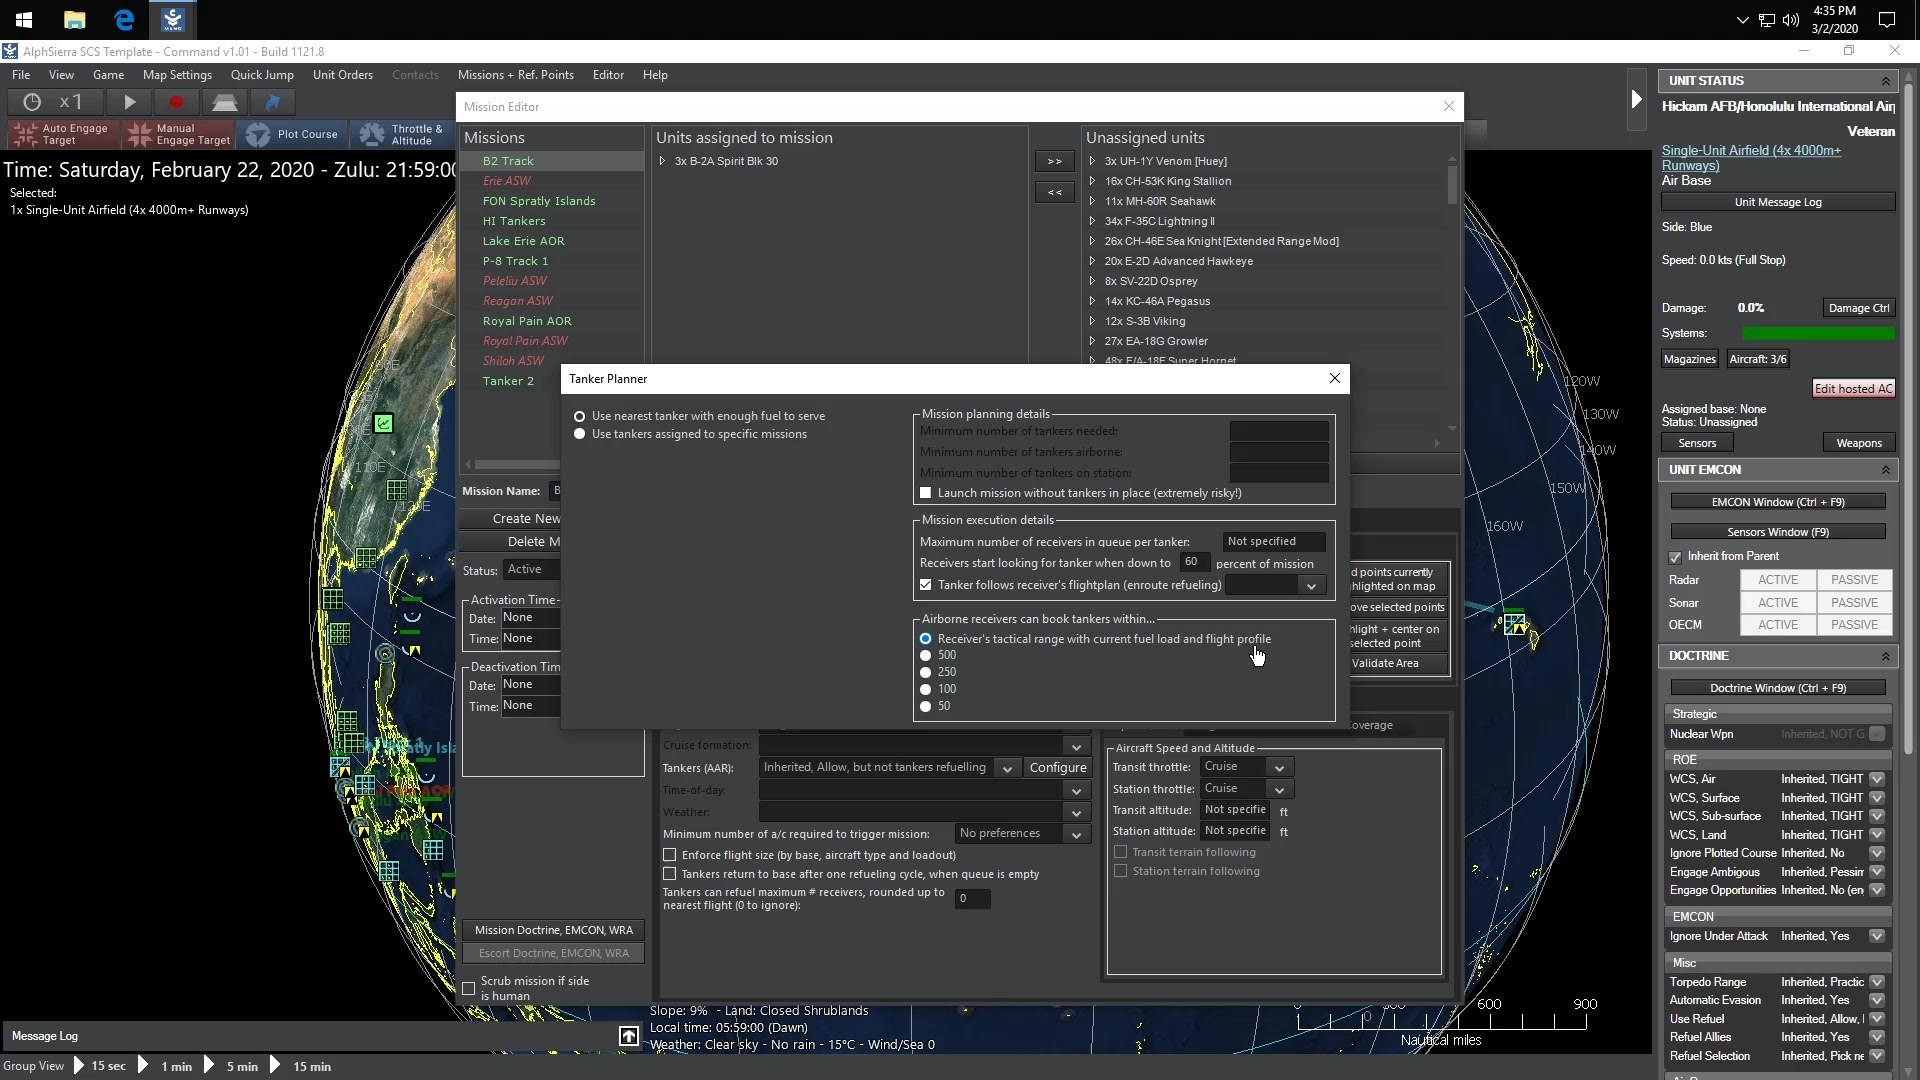Open Throttle & Altitude settings

[401, 134]
